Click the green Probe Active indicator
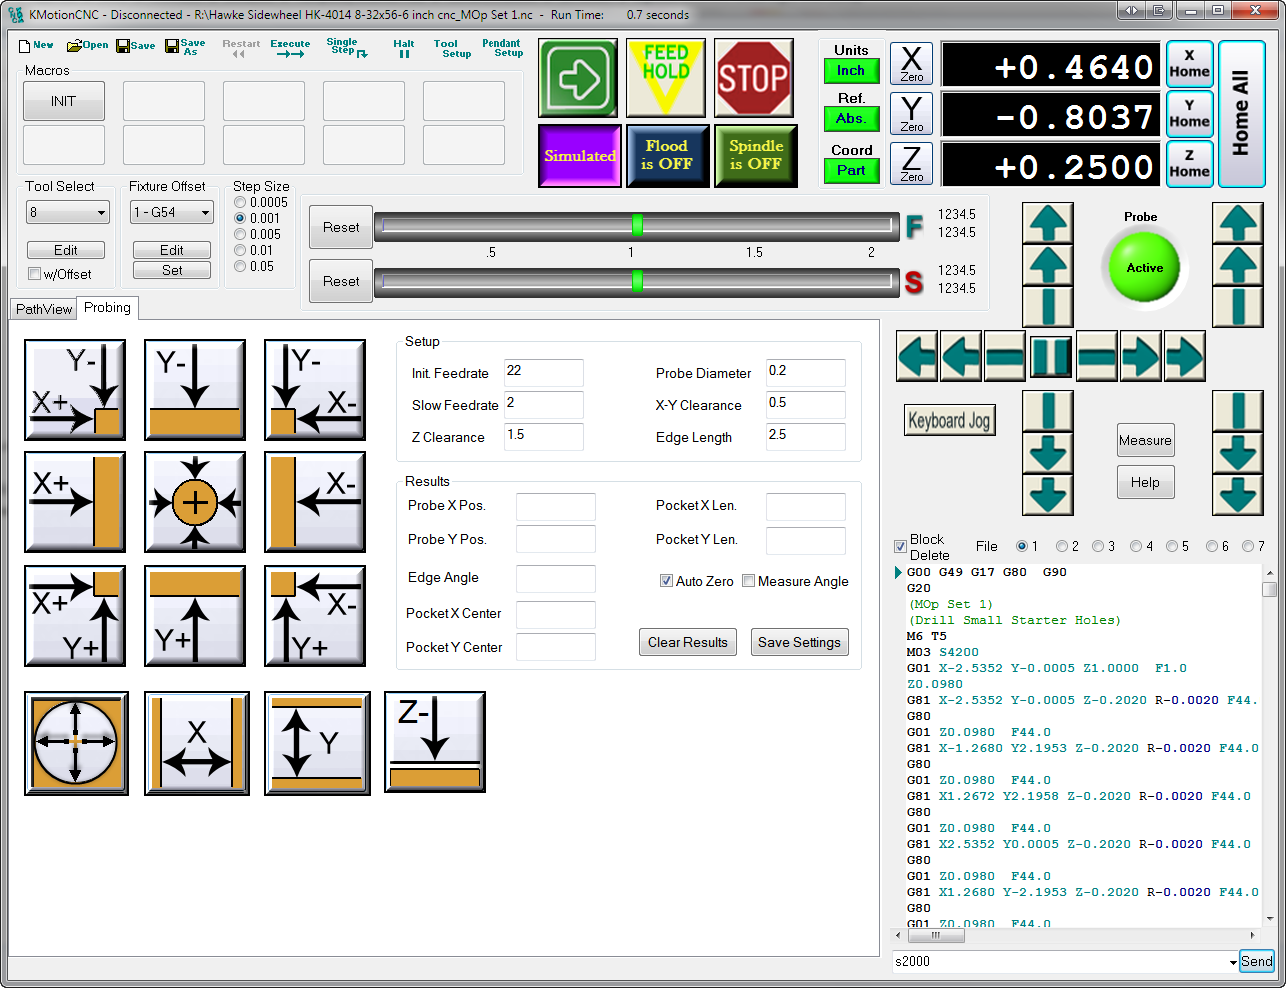Viewport: 1286px width, 988px height. coord(1144,268)
